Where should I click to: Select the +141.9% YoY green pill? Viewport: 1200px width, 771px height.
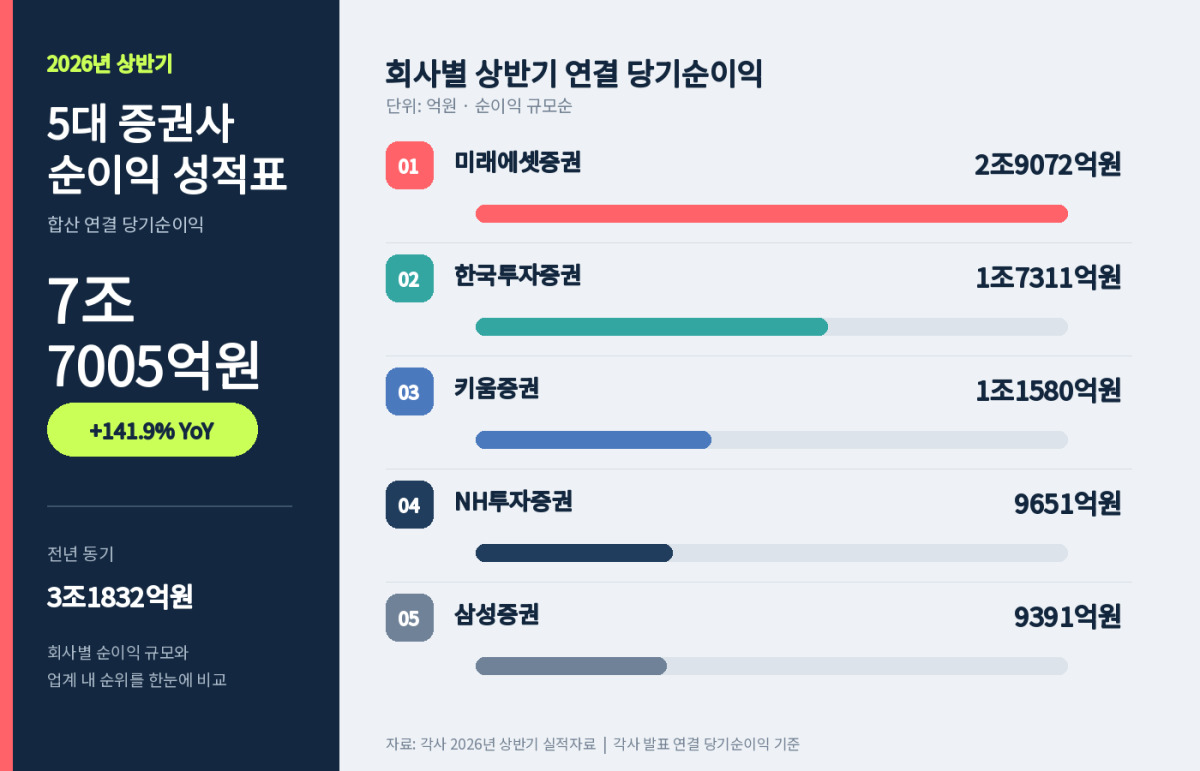[x=152, y=430]
